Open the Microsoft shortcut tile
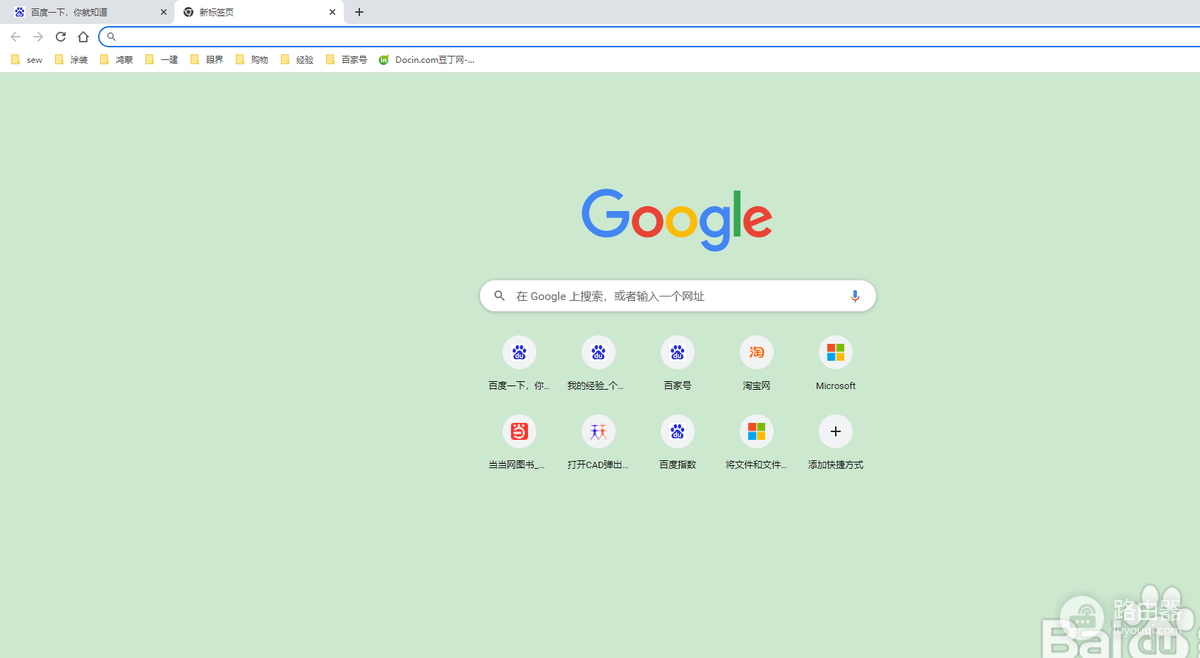The width and height of the screenshot is (1200, 658). click(836, 363)
